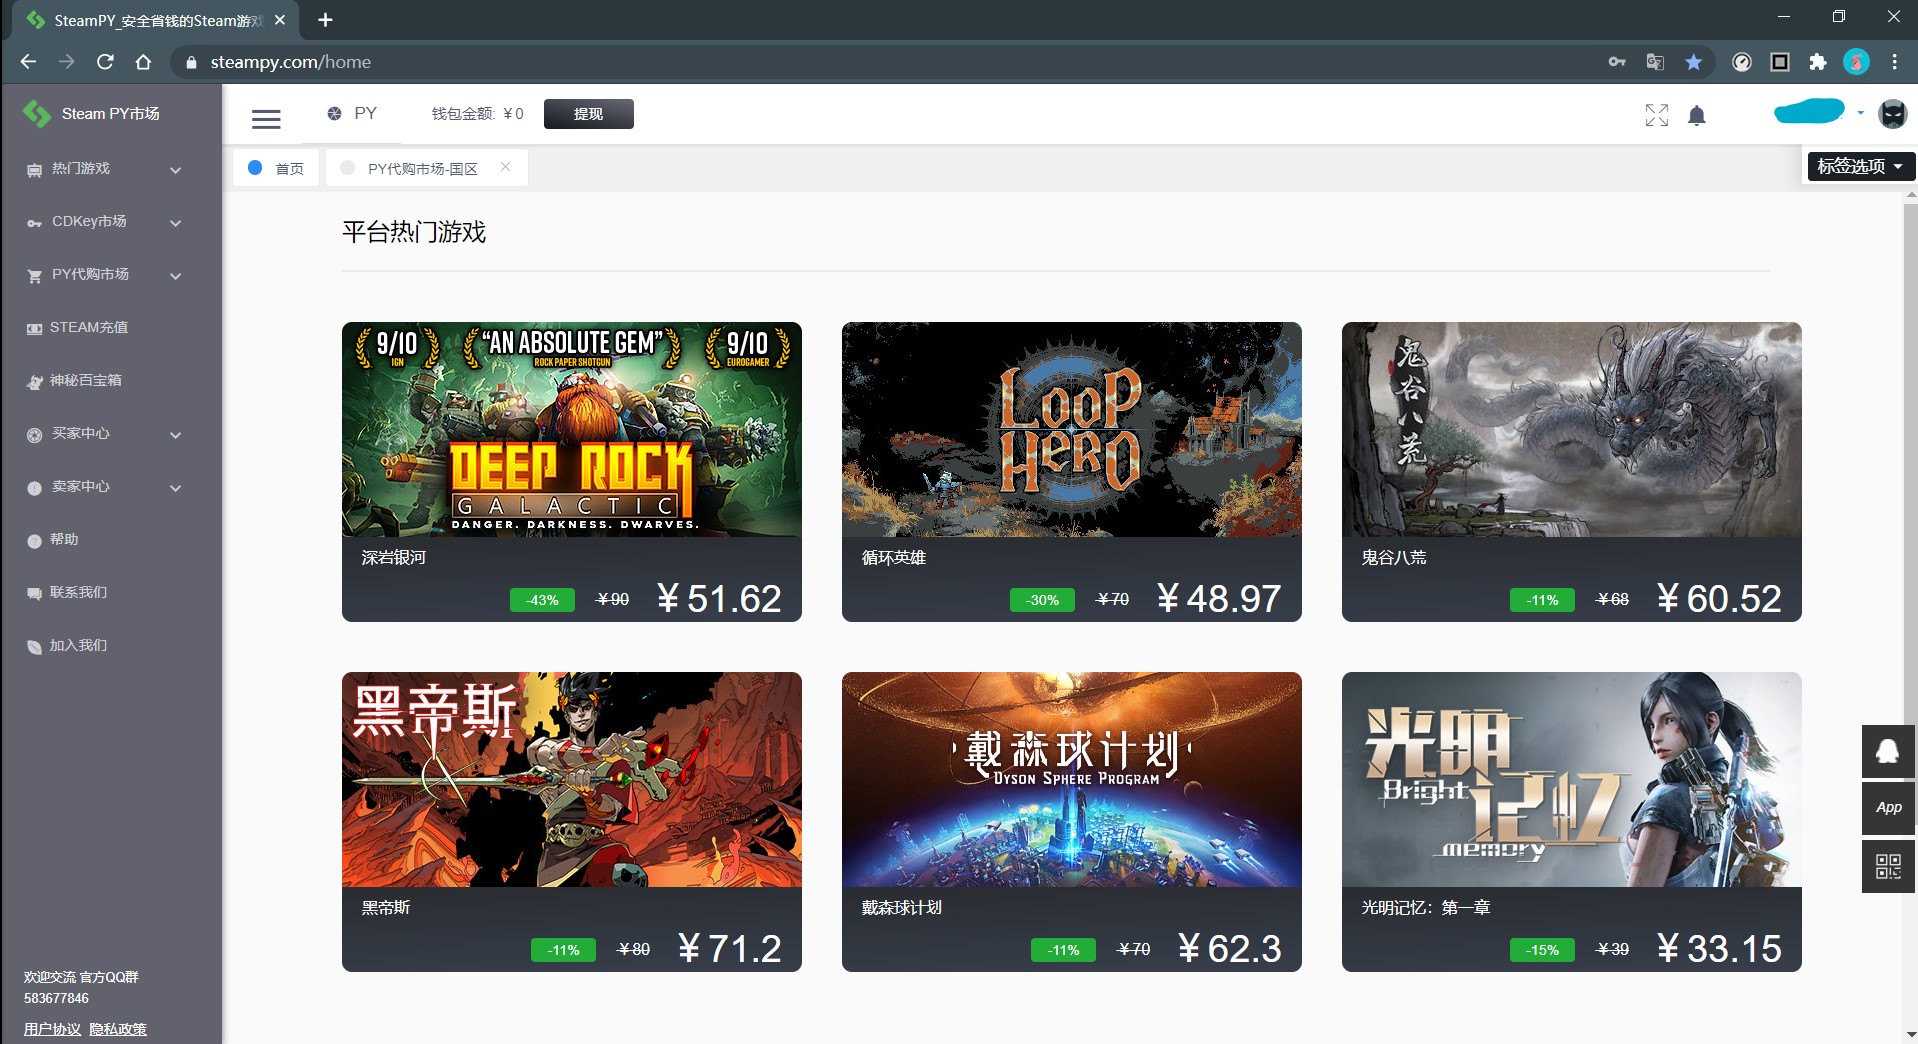Open the user account dropdown arrow
Viewport: 1918px width, 1044px height.
click(x=1860, y=113)
